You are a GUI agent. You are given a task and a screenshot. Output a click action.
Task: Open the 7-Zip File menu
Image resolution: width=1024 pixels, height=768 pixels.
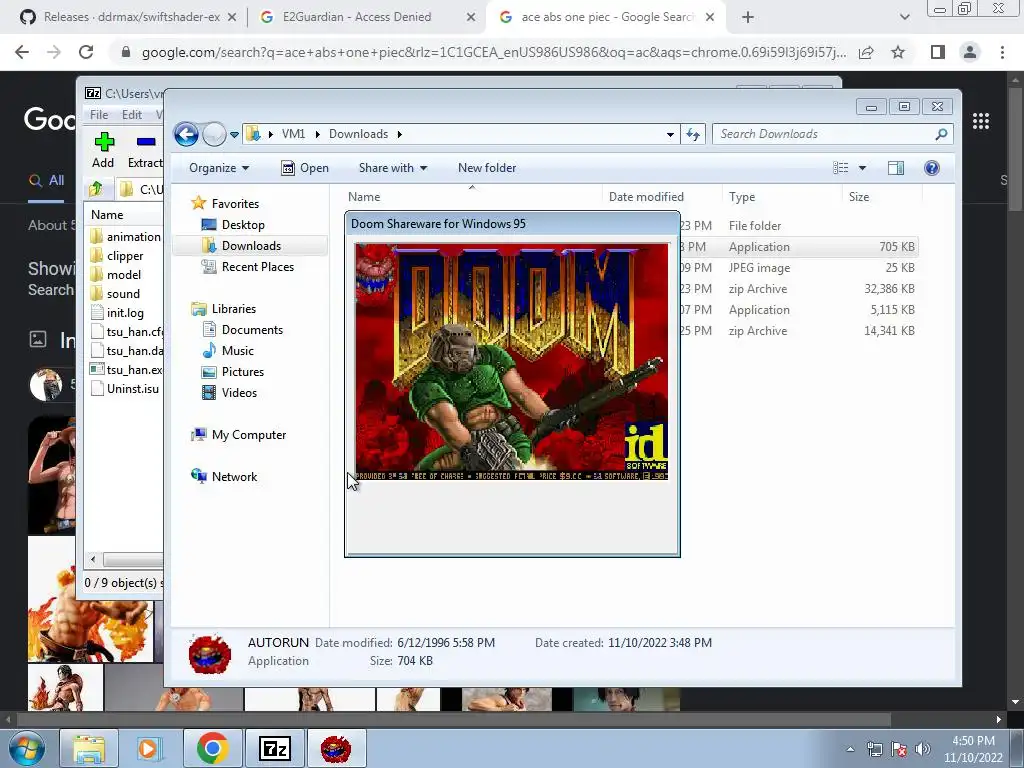coord(99,115)
